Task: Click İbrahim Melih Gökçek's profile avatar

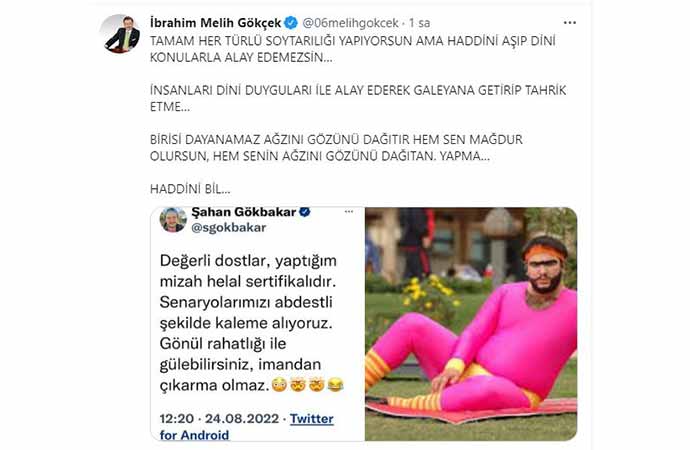Action: (122, 34)
